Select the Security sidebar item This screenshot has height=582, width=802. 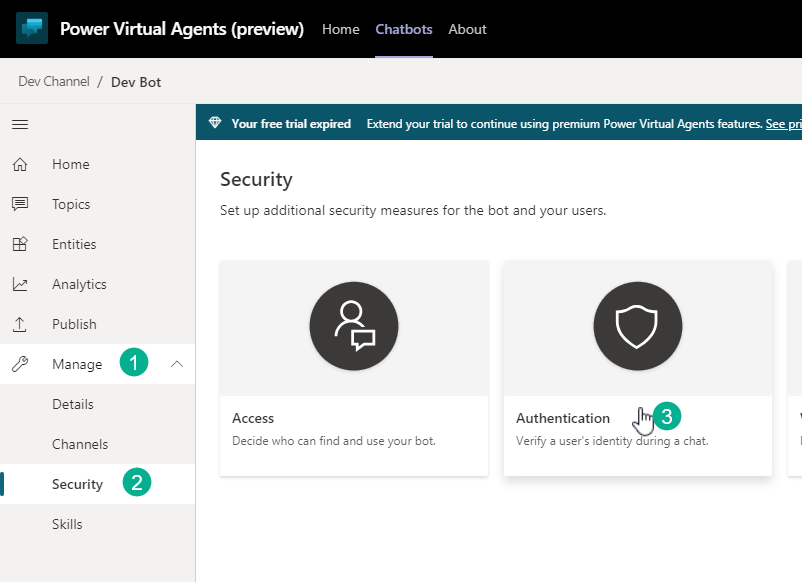77,484
